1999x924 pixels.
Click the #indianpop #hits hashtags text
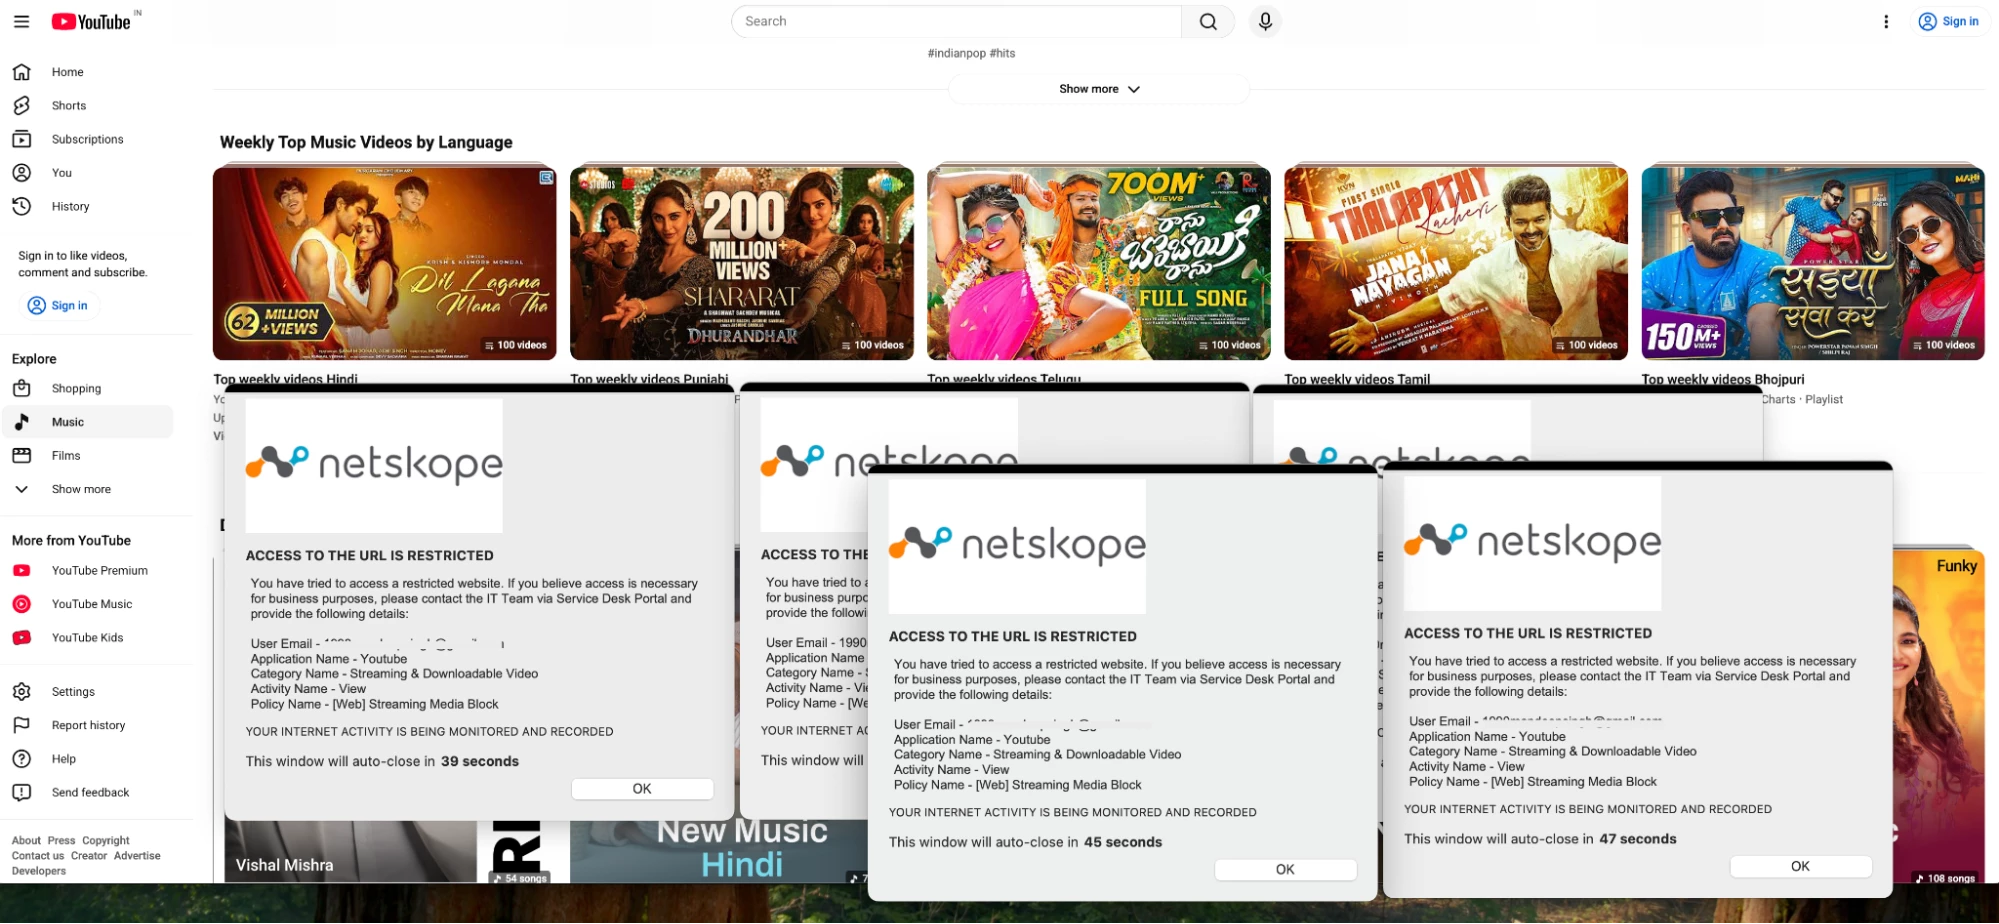pos(971,53)
